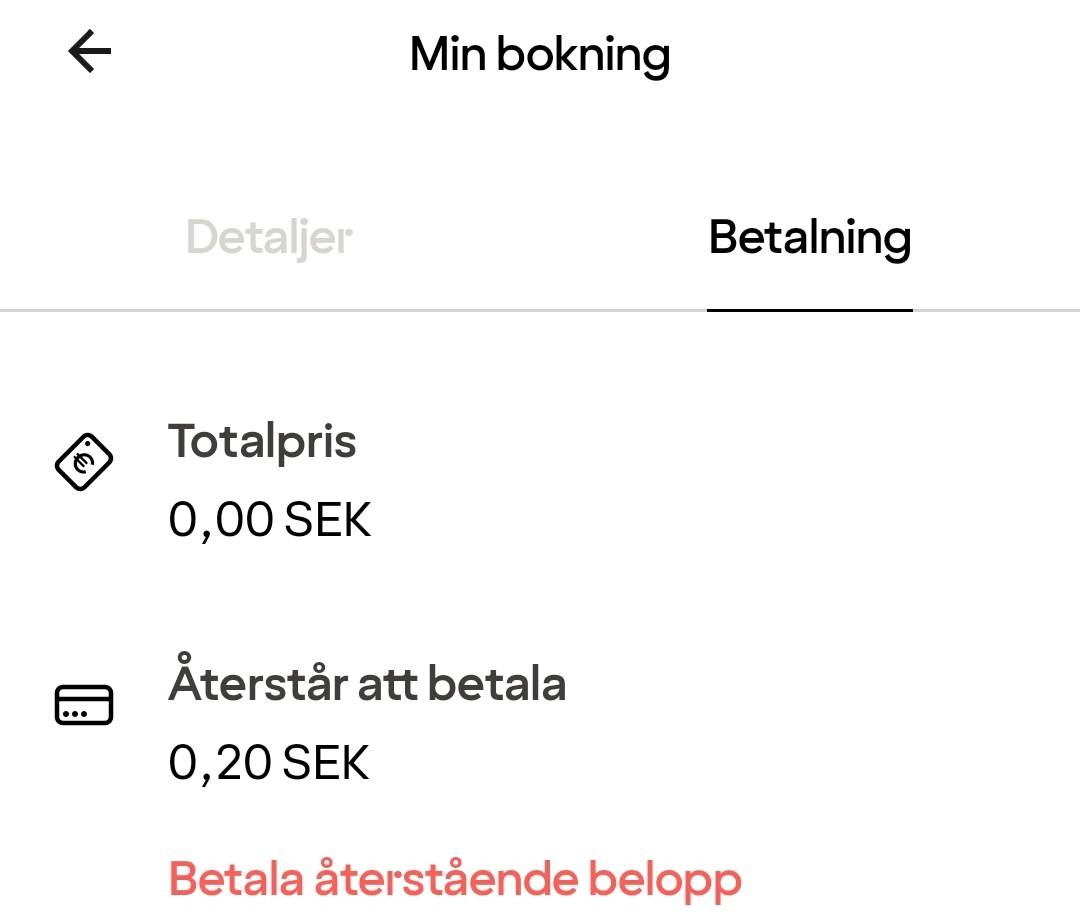Click the Totalpris label
The height and width of the screenshot is (923, 1080).
(x=262, y=441)
